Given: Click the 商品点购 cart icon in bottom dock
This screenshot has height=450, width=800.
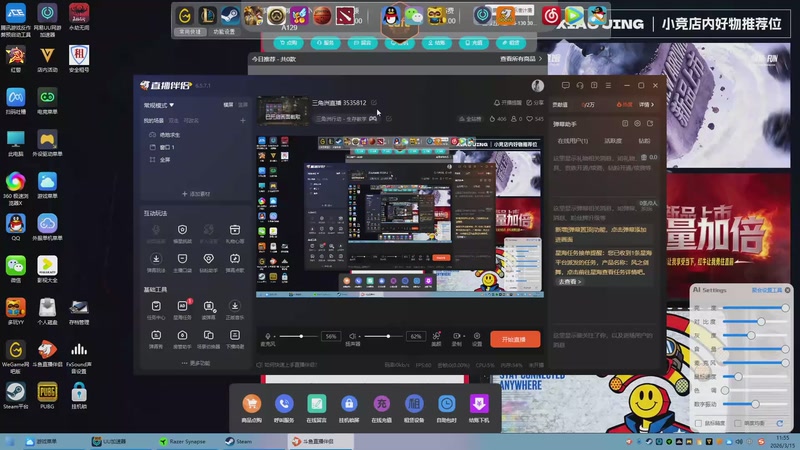Looking at the screenshot, I should (x=252, y=404).
